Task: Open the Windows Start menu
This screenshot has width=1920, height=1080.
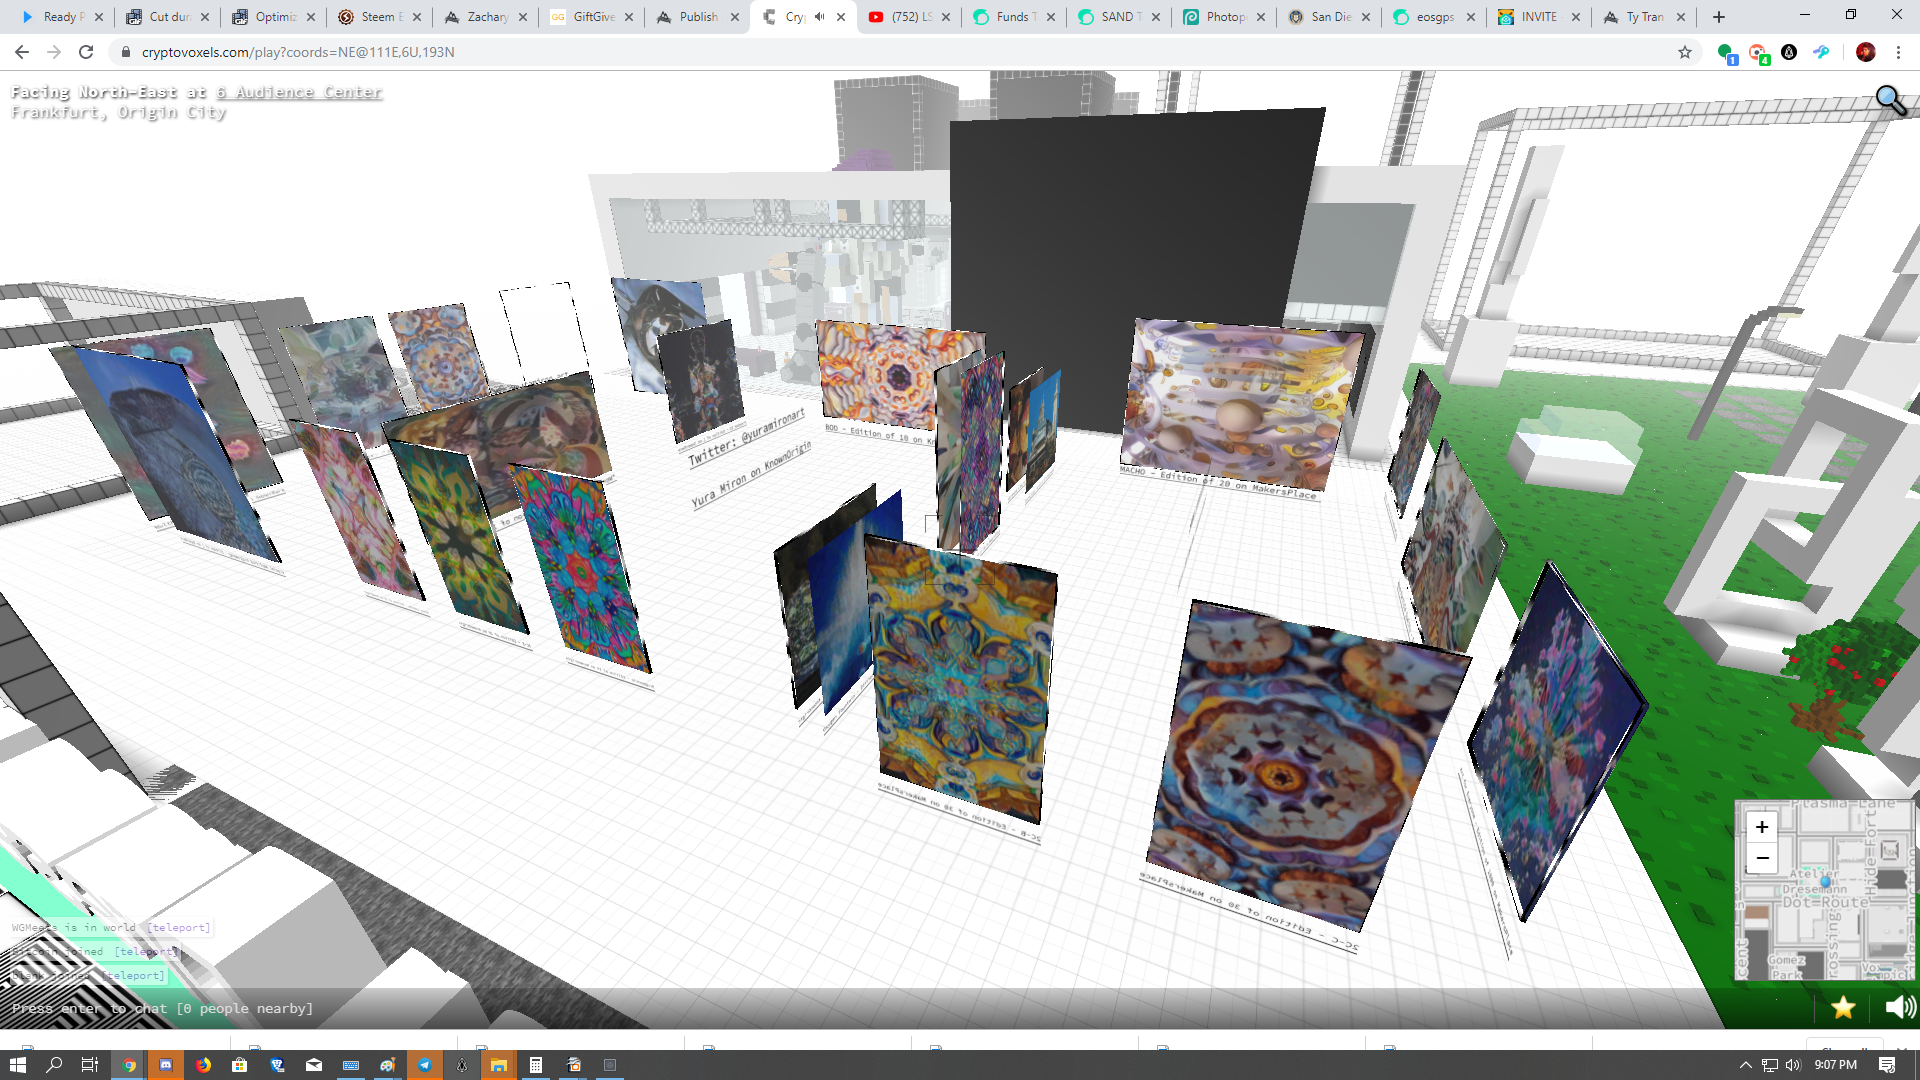Action: (x=18, y=1065)
